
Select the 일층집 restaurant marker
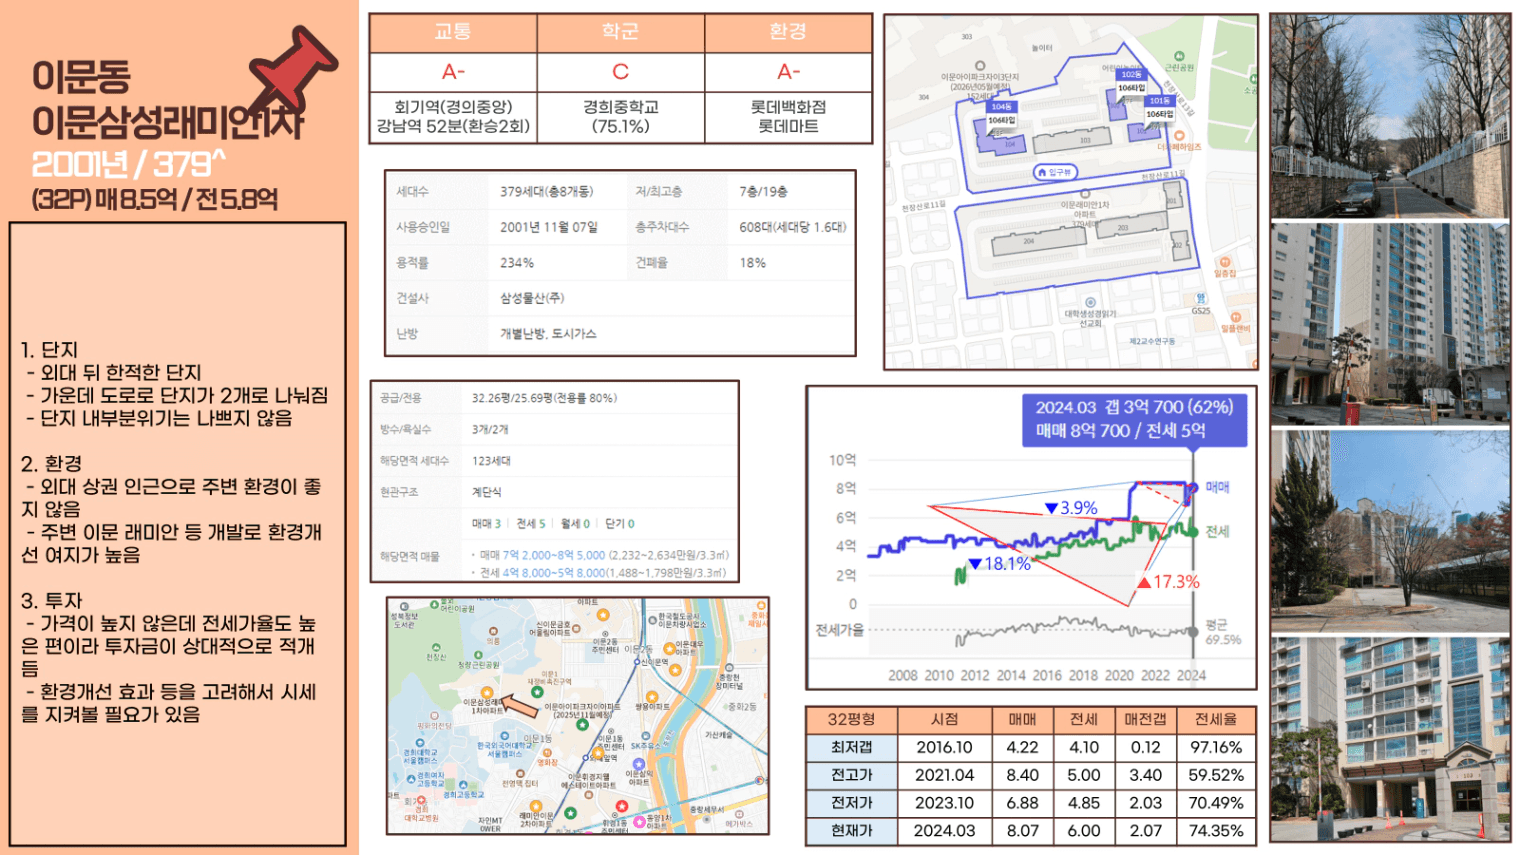(1225, 263)
